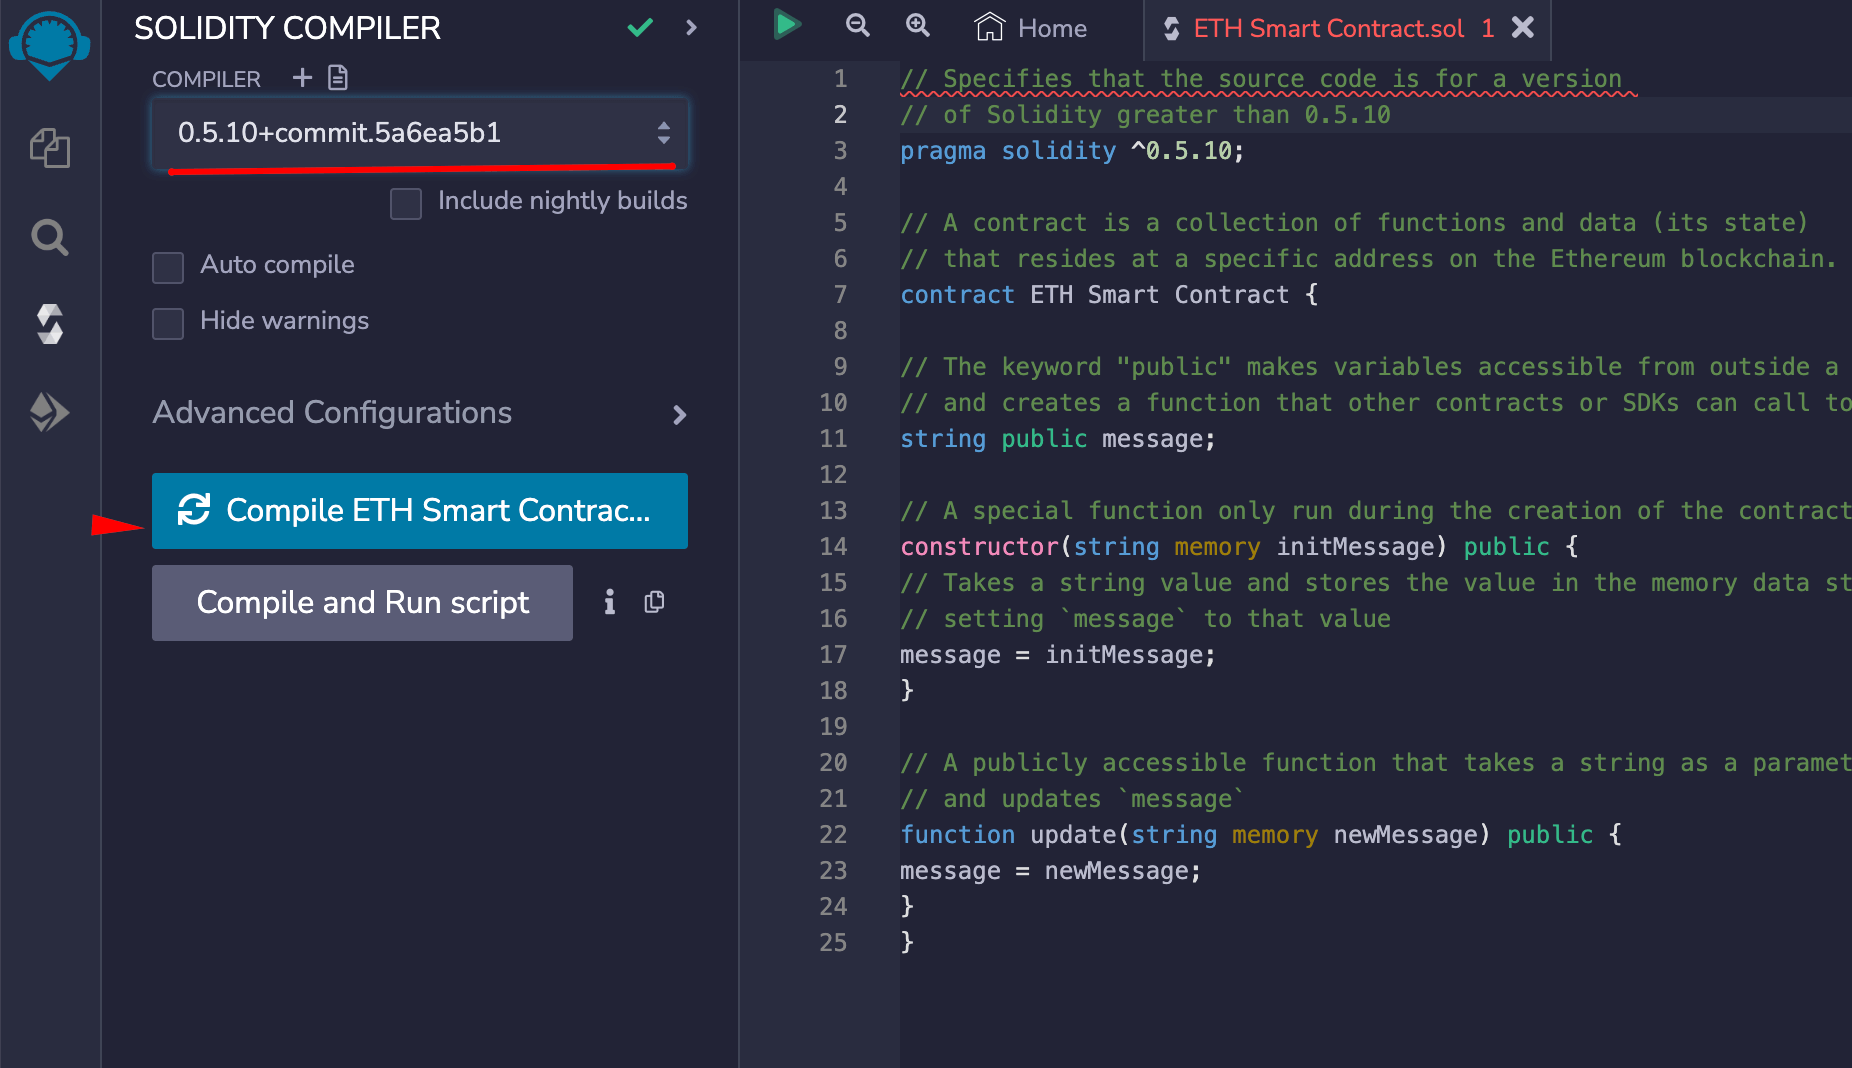
Task: Enable Auto compile
Action: pos(167,267)
